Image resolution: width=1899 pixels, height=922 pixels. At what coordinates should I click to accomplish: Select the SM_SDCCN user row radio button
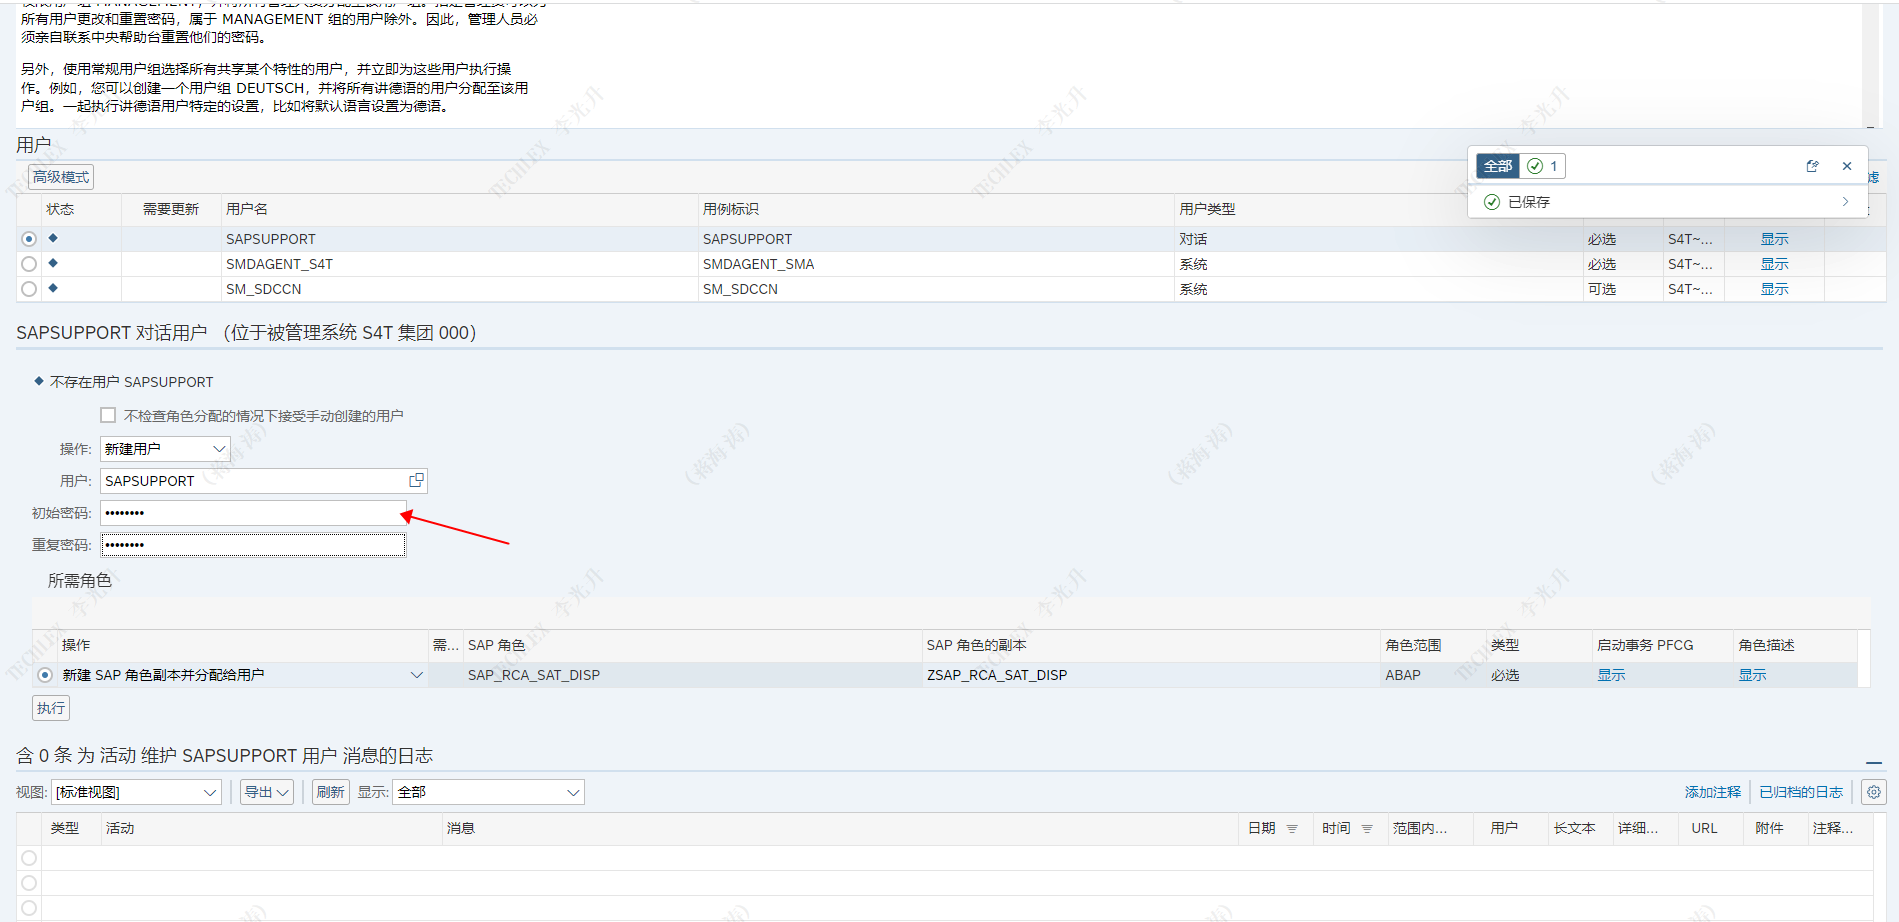pos(29,289)
